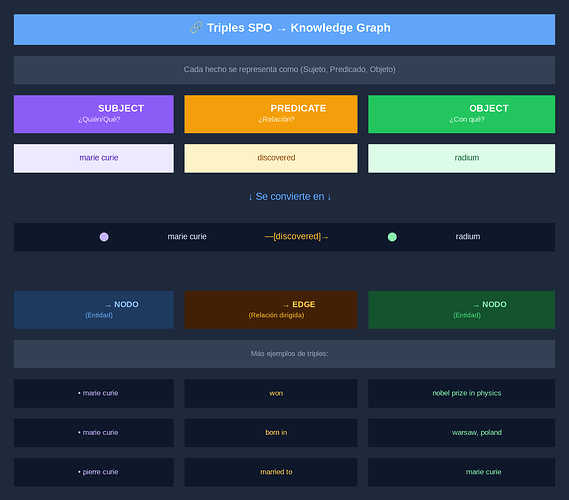Click the 'won' predicate cell
569x500 pixels.
point(271,393)
